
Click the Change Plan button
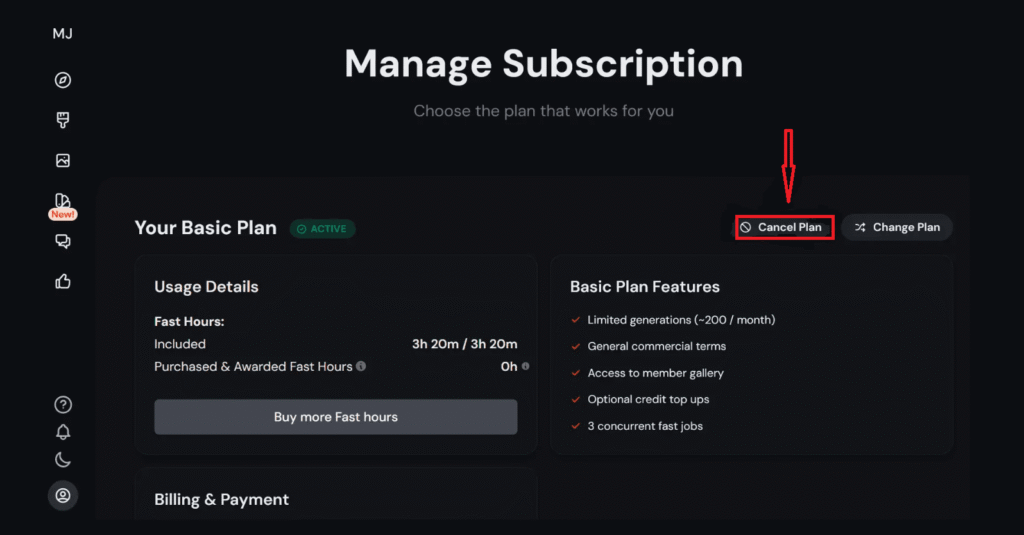(897, 227)
